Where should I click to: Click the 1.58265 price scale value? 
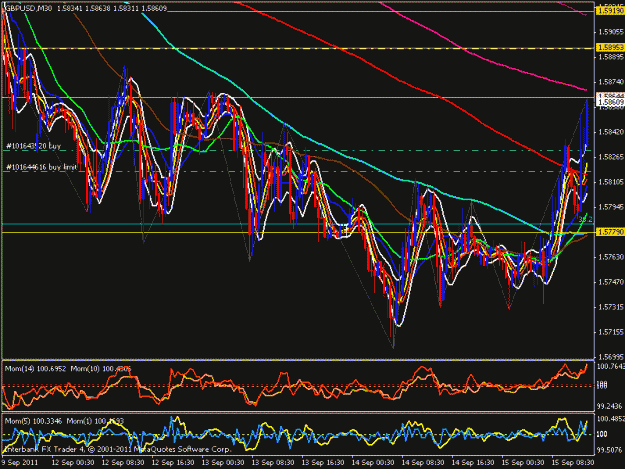pyautogui.click(x=611, y=157)
